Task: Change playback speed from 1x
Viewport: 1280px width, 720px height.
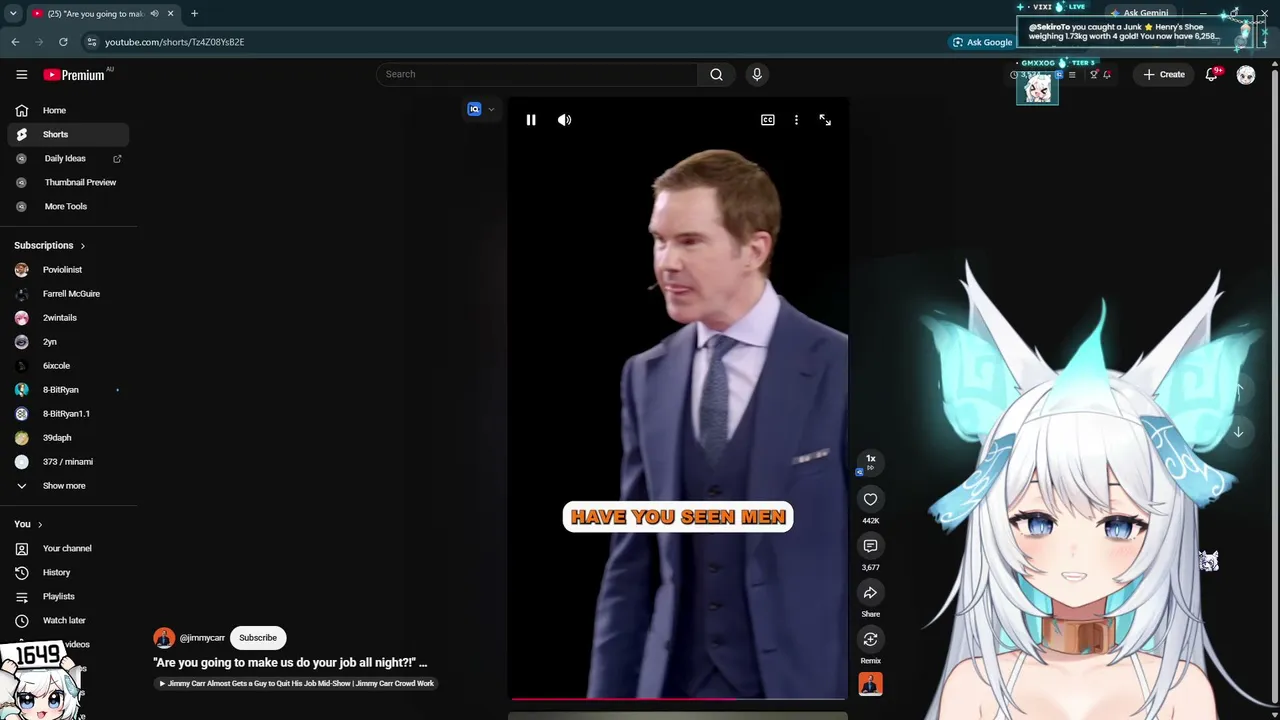Action: (870, 461)
